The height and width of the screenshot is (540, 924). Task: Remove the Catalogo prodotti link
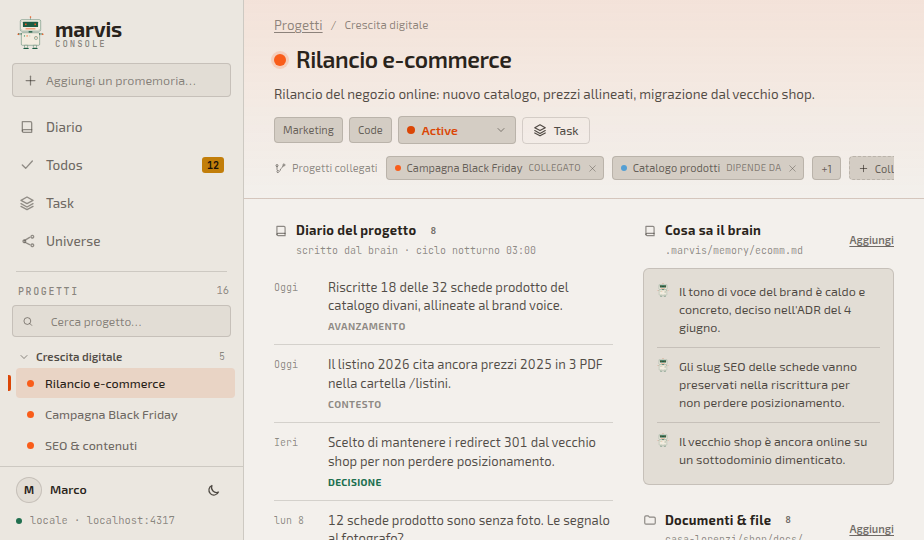(x=793, y=169)
